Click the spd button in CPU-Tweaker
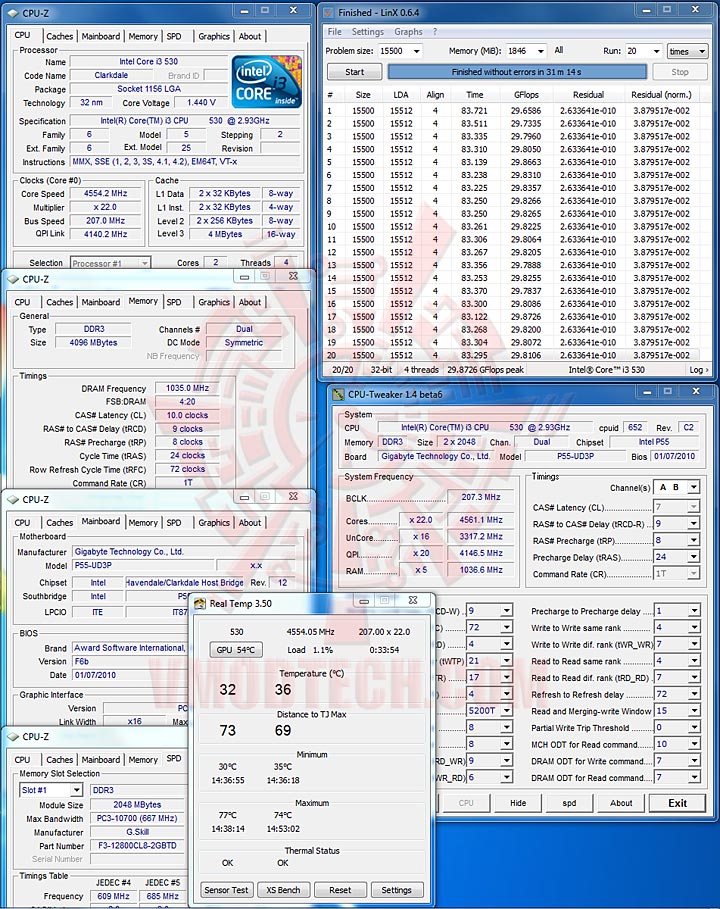This screenshot has height=909, width=720. point(569,803)
